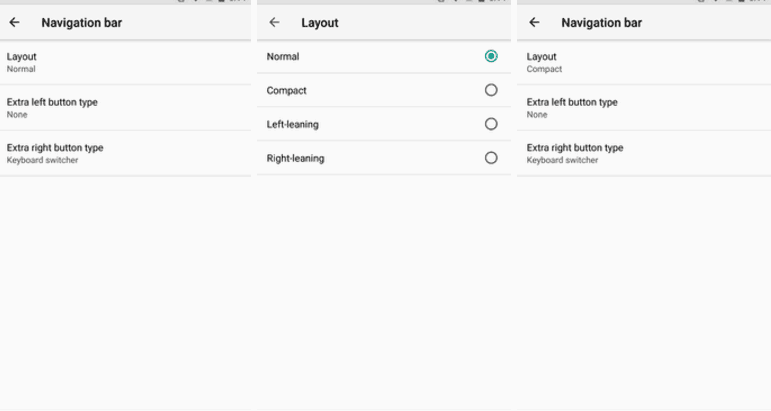Image resolution: width=771 pixels, height=411 pixels.
Task: Select the Normal radio button
Action: [x=490, y=57]
